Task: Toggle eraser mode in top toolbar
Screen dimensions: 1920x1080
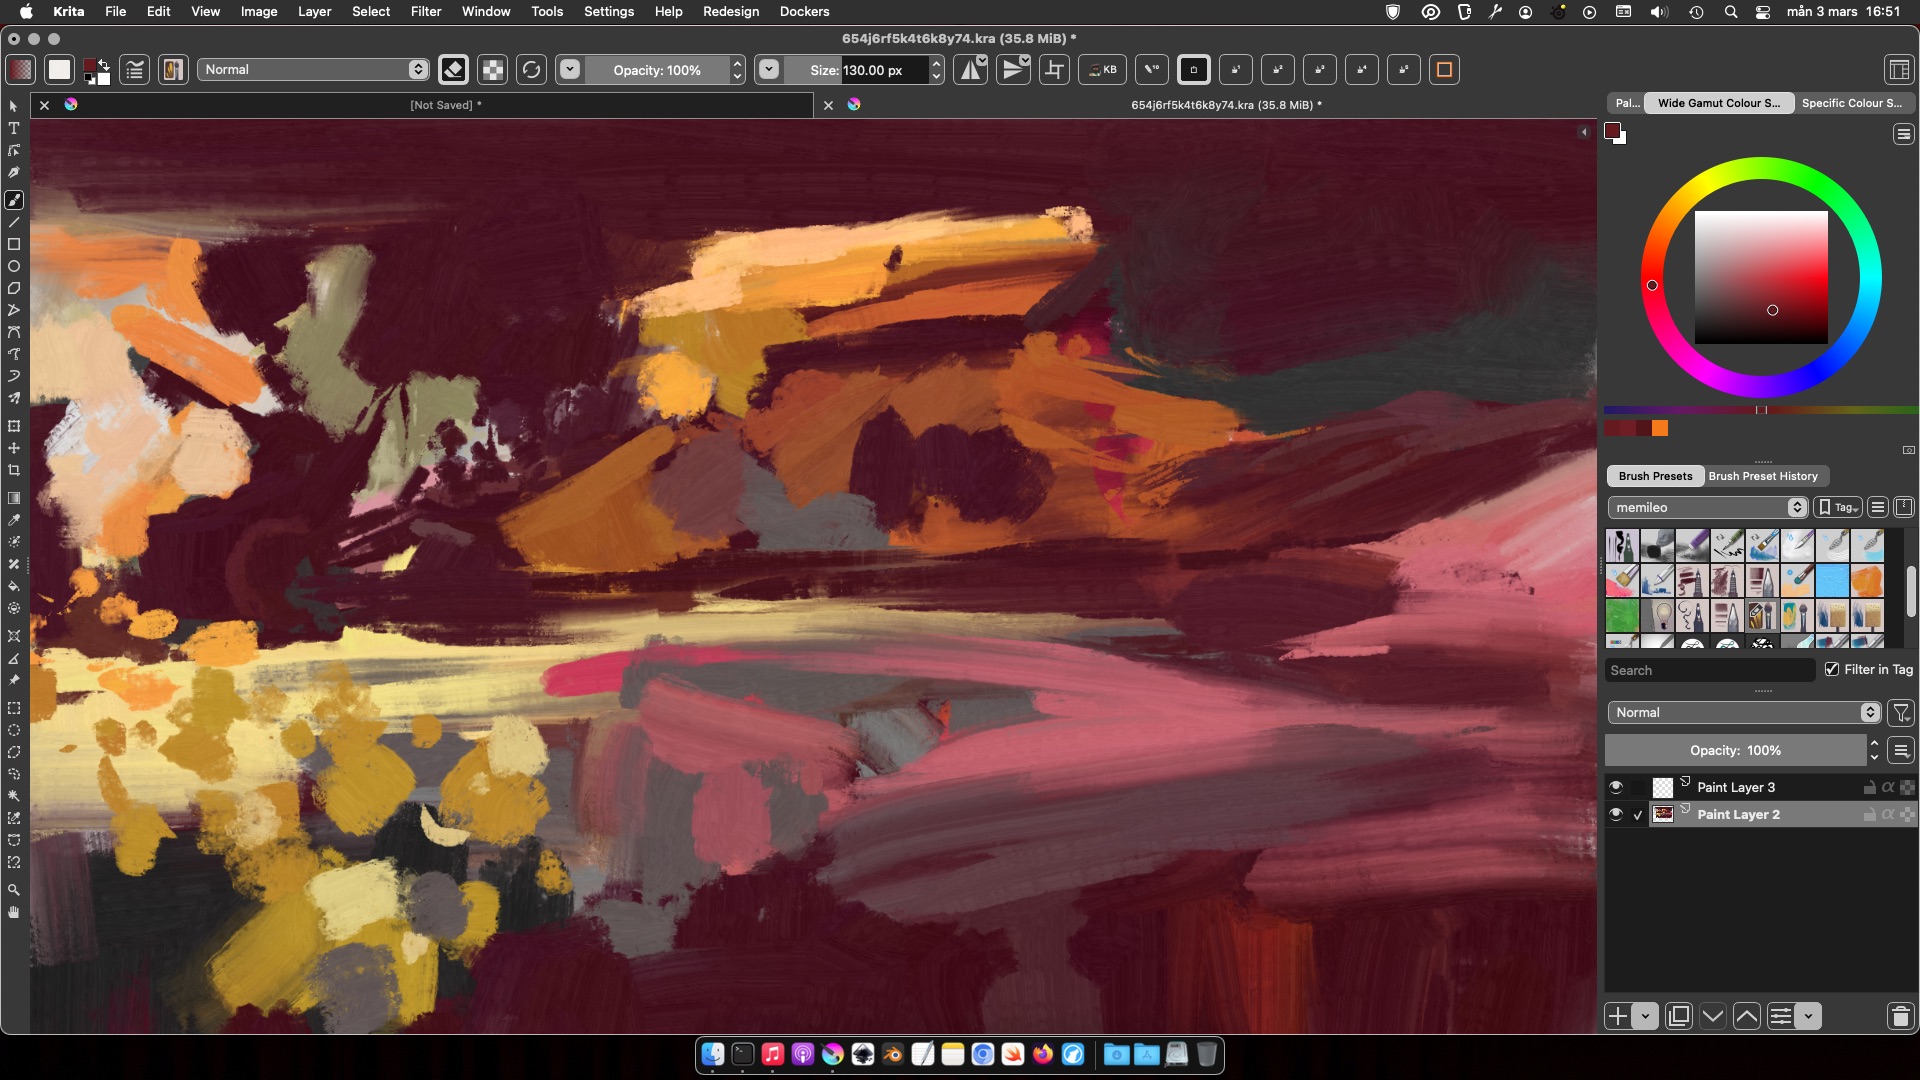Action: click(x=453, y=70)
